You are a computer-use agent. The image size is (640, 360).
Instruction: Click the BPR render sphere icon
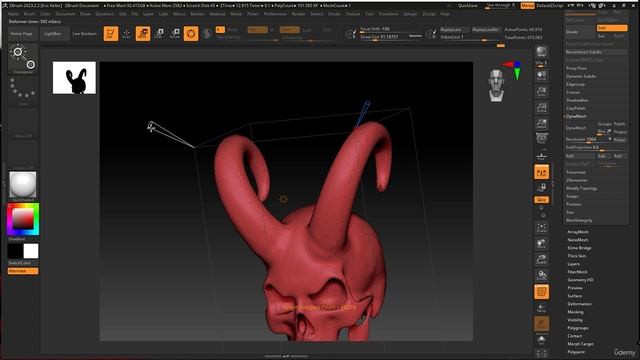tap(542, 52)
